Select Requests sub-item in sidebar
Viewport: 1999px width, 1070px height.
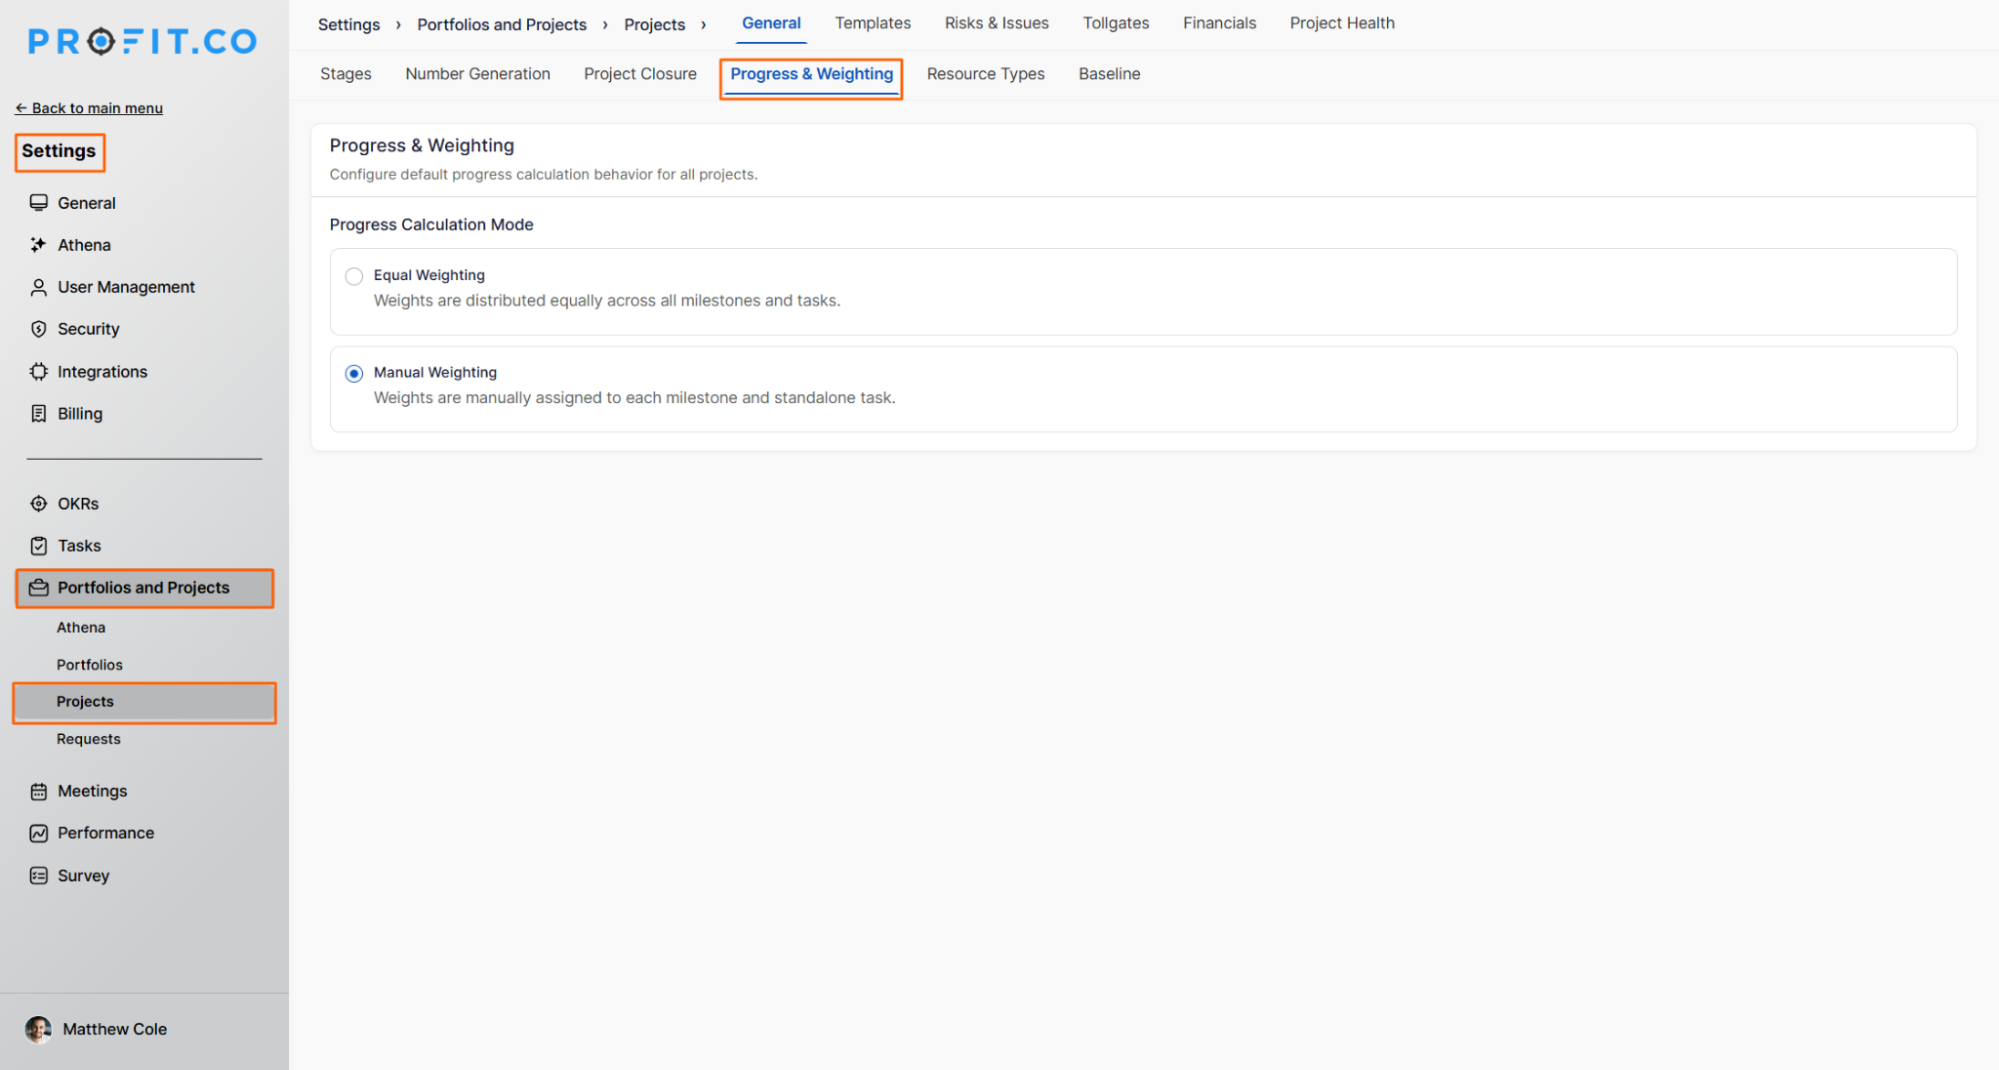click(89, 739)
